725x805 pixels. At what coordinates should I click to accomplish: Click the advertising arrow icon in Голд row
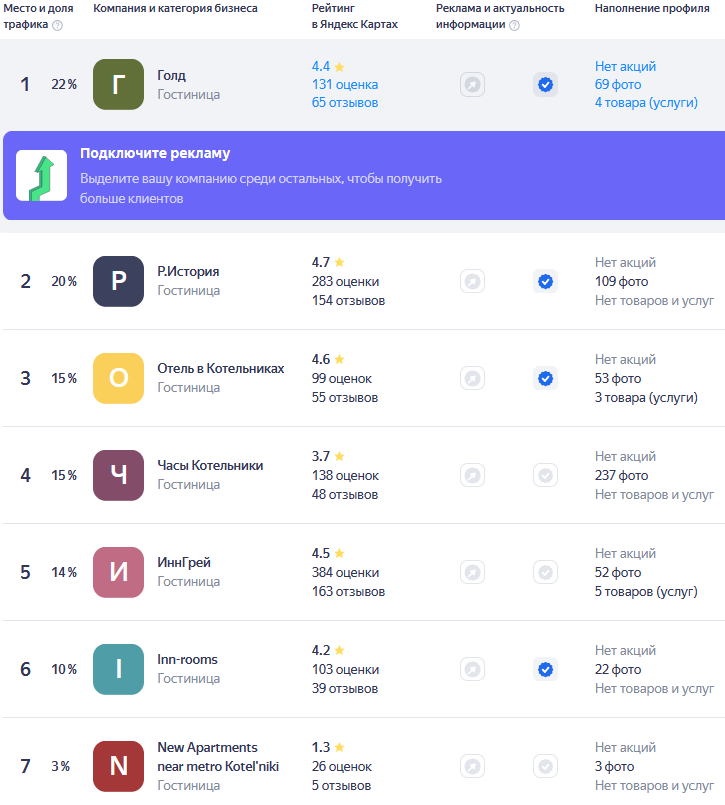pos(472,84)
